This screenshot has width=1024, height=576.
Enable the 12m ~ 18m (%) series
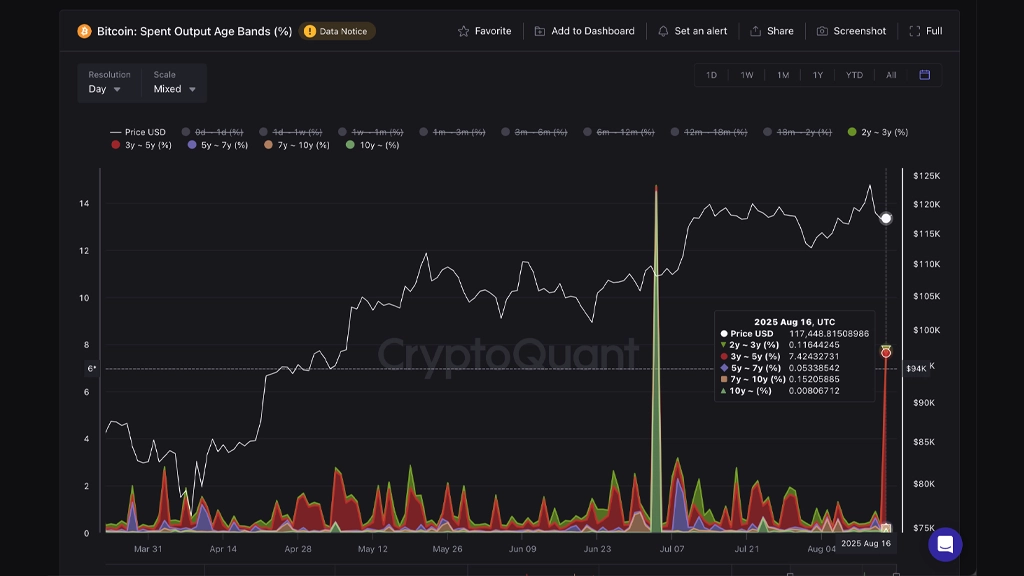(x=709, y=132)
